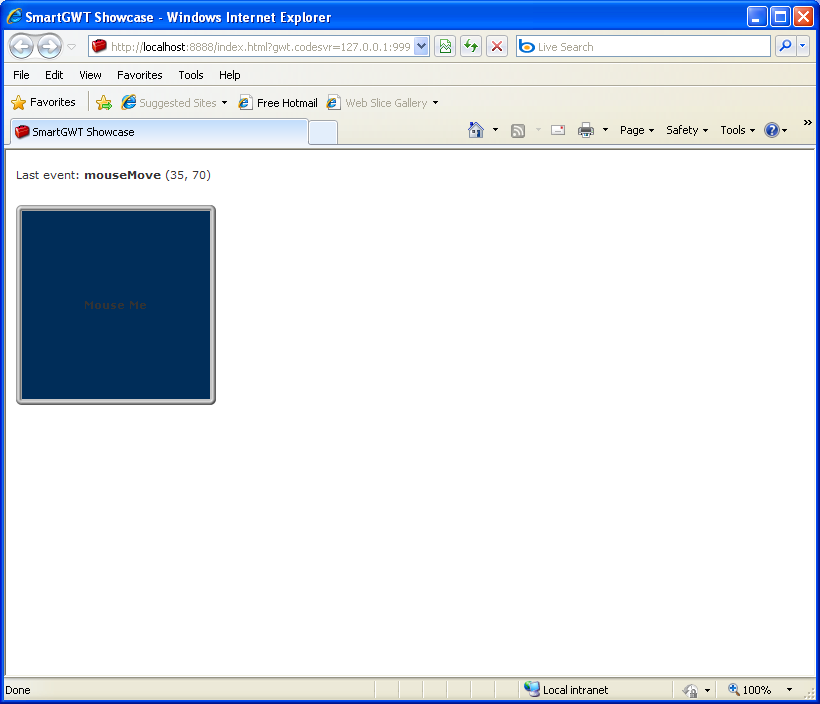Viewport: 820px width, 704px height.
Task: Refresh the page with green arrows icon
Action: [x=471, y=47]
